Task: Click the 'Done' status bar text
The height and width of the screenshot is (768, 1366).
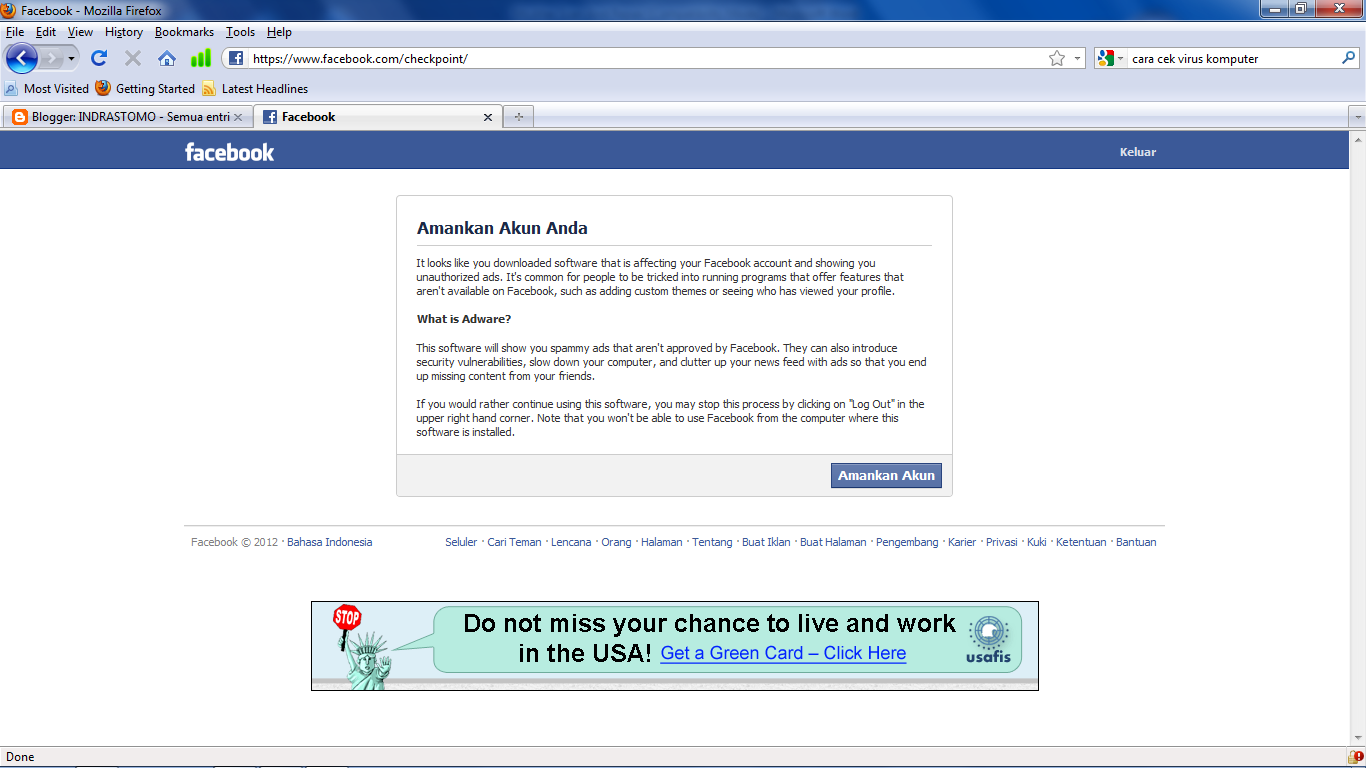Action: (20, 757)
